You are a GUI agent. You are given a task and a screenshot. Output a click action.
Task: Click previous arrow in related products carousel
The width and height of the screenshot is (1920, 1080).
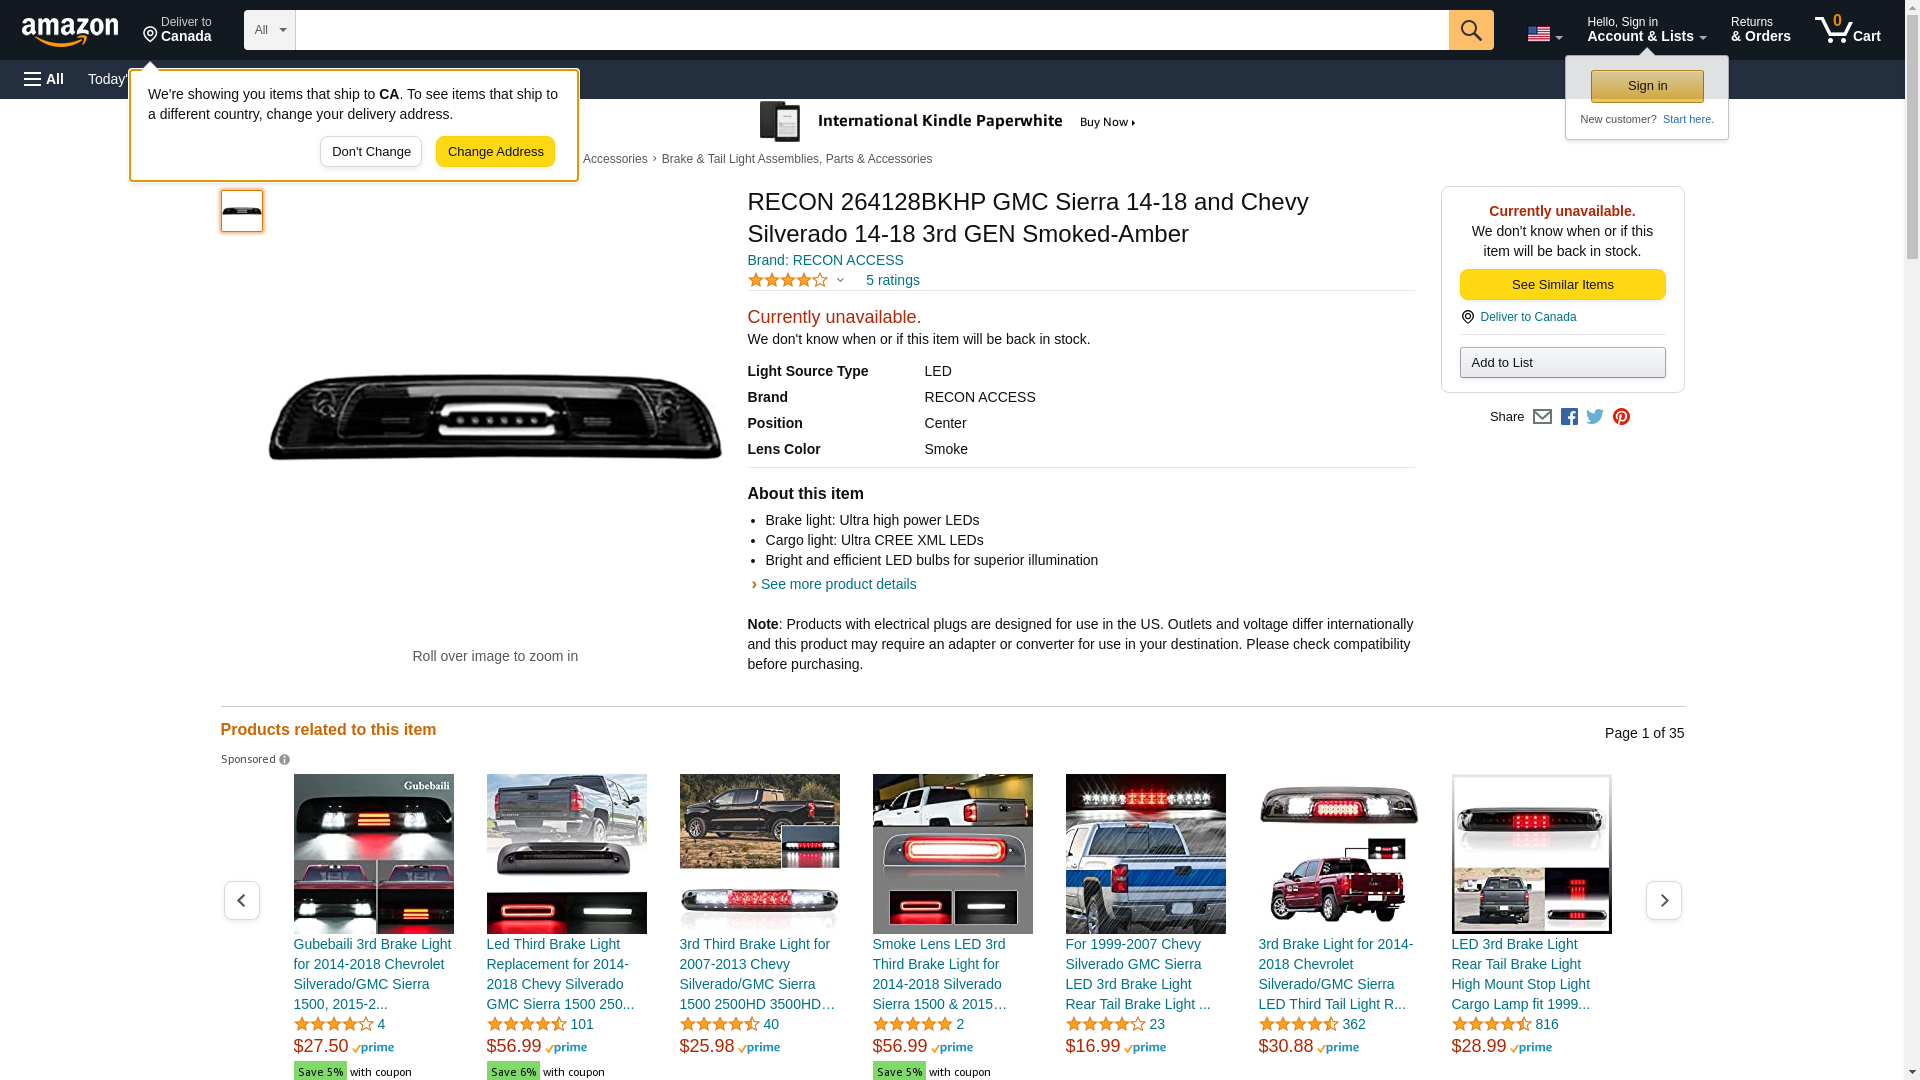coord(242,901)
